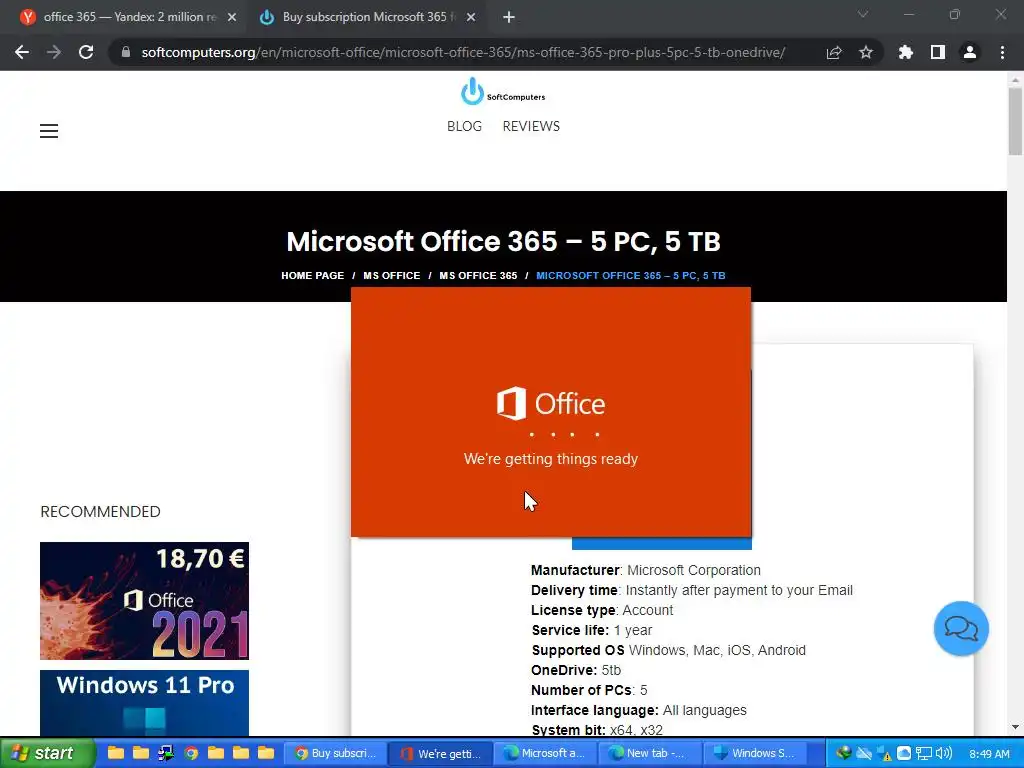Launch Chrome from the quick launch bar
This screenshot has height=768, width=1024.
[191, 753]
